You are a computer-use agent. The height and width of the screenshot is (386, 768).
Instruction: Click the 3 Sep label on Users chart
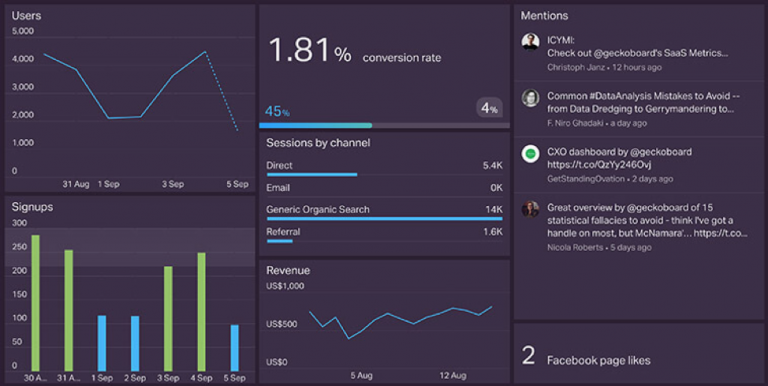tap(173, 184)
